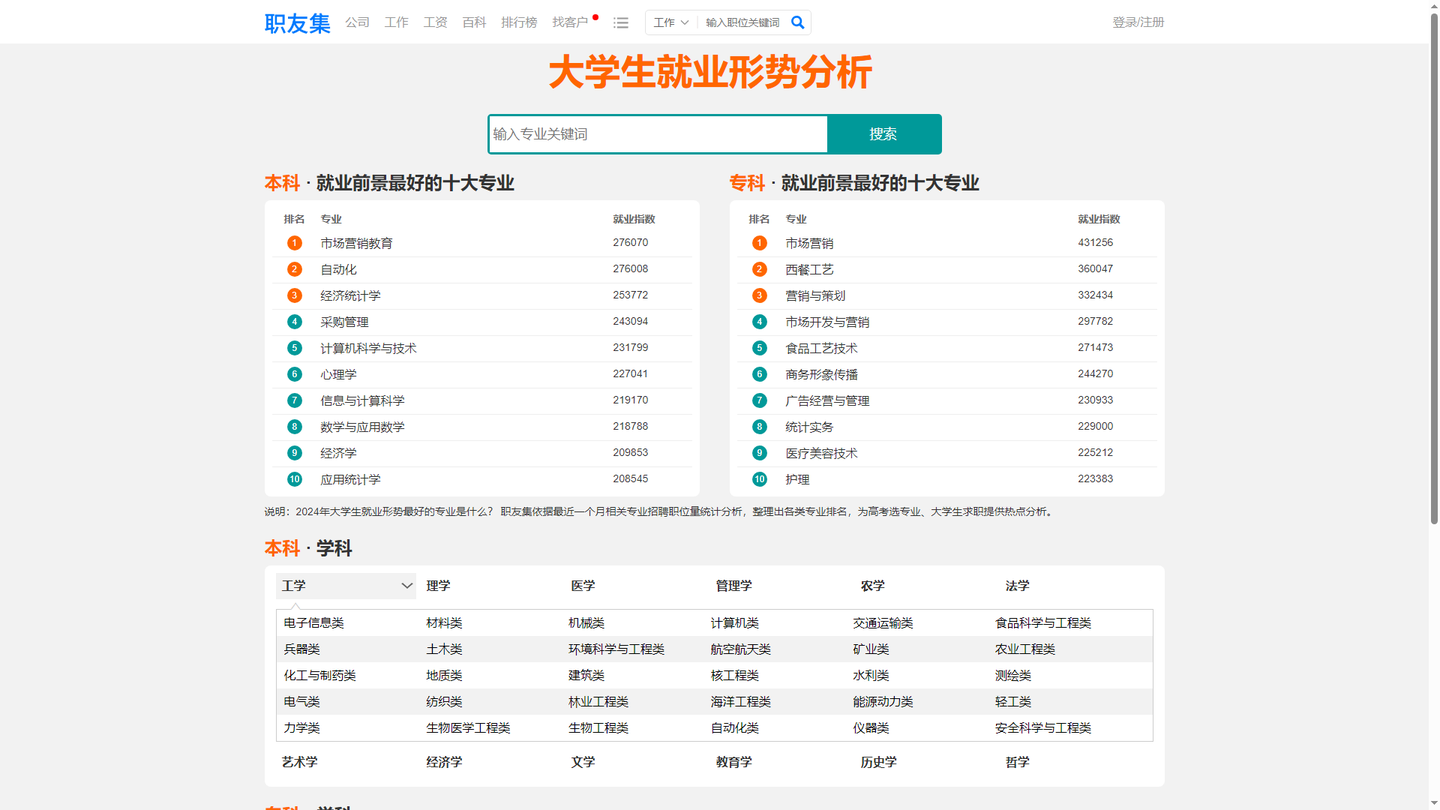Open 市场营销教育 major link

point(357,243)
